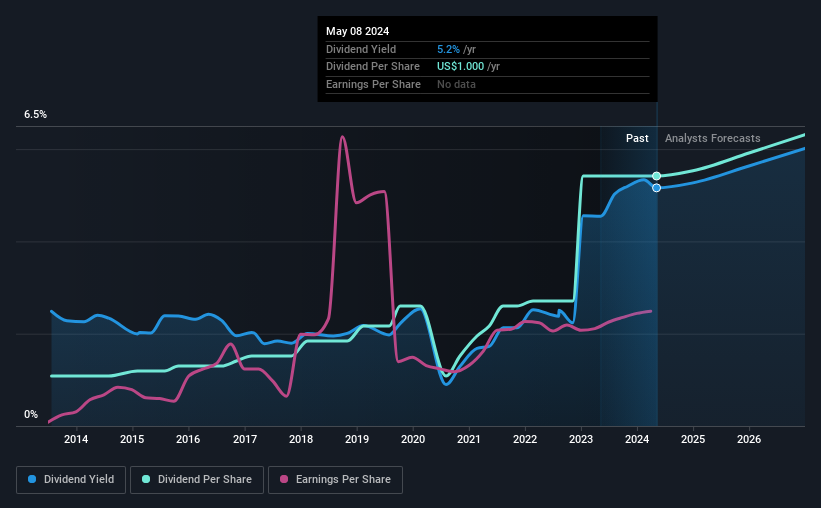Toggle the Dividend Yield legend button

[71, 480]
